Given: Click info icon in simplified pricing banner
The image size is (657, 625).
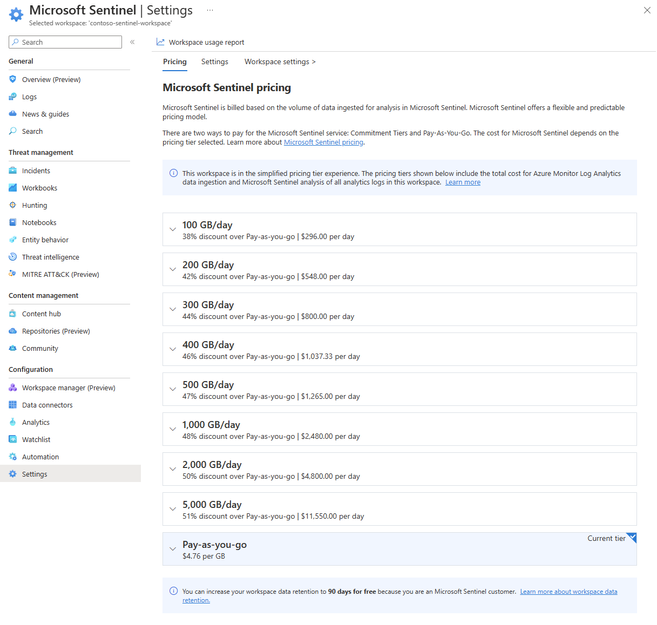Looking at the screenshot, I should tap(173, 173).
